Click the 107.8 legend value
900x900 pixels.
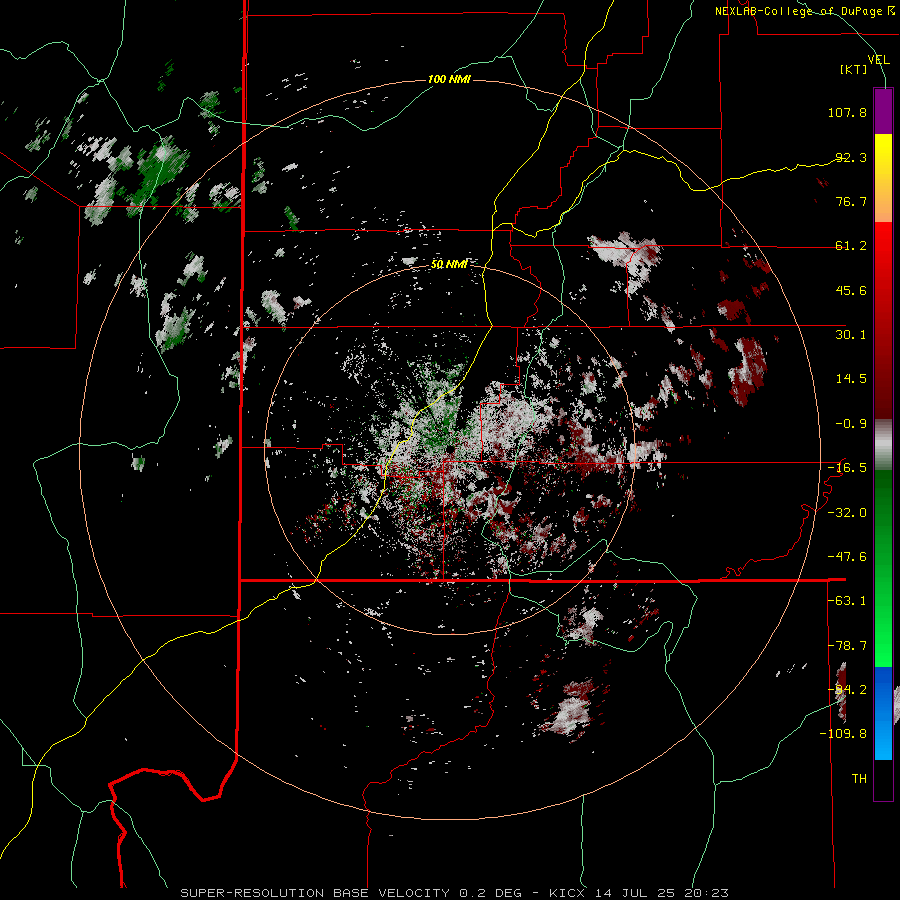847,112
